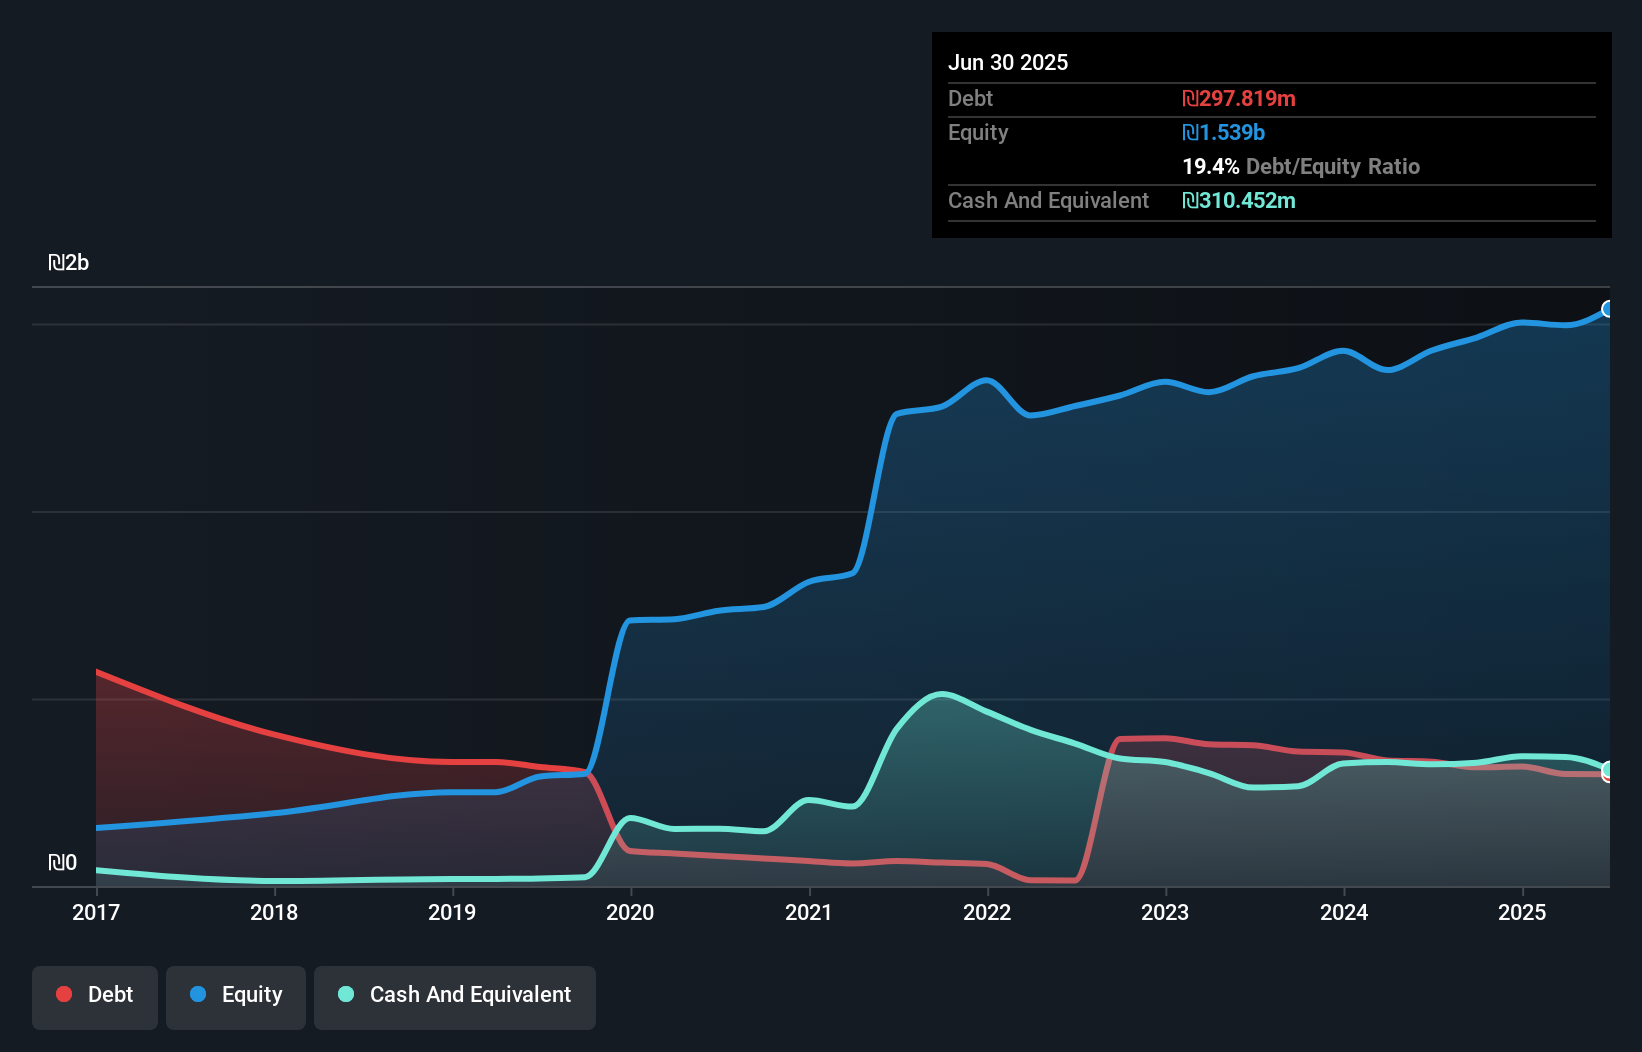
Task: Click the 2022 x-axis label
Action: (987, 912)
